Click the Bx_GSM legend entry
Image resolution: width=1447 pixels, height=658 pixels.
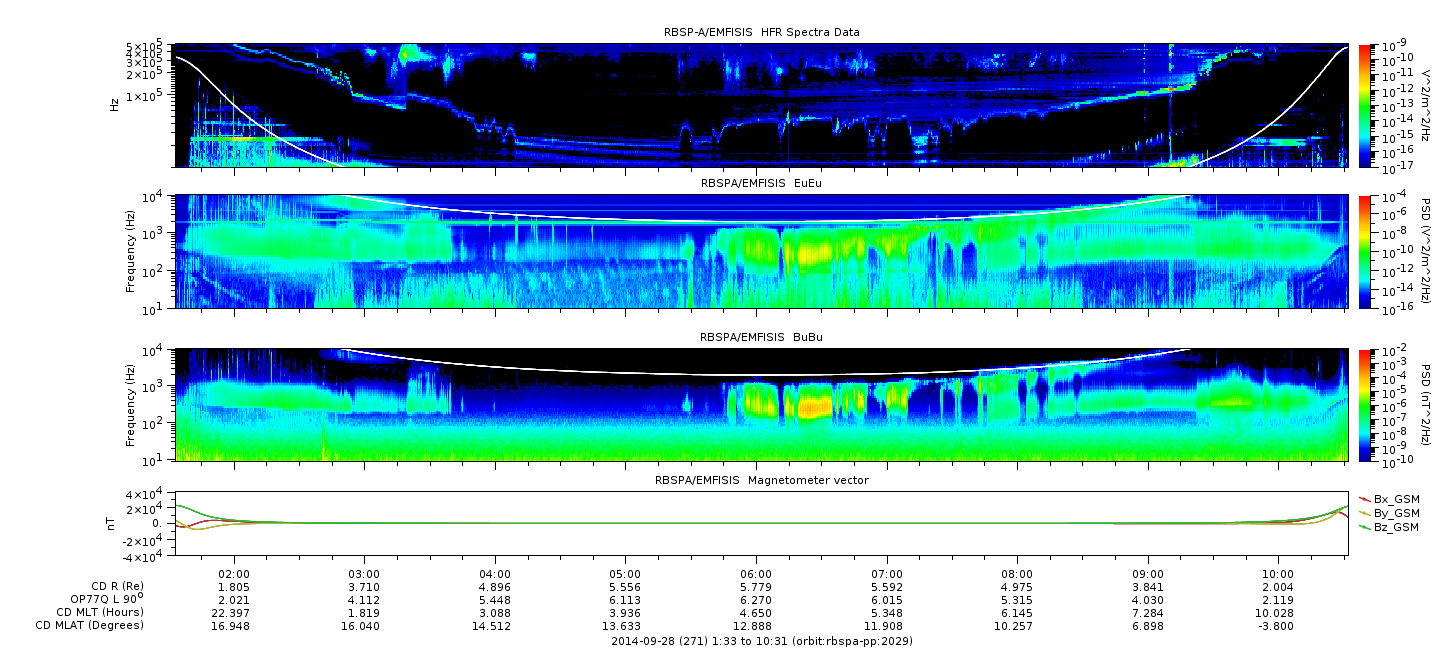point(1395,499)
